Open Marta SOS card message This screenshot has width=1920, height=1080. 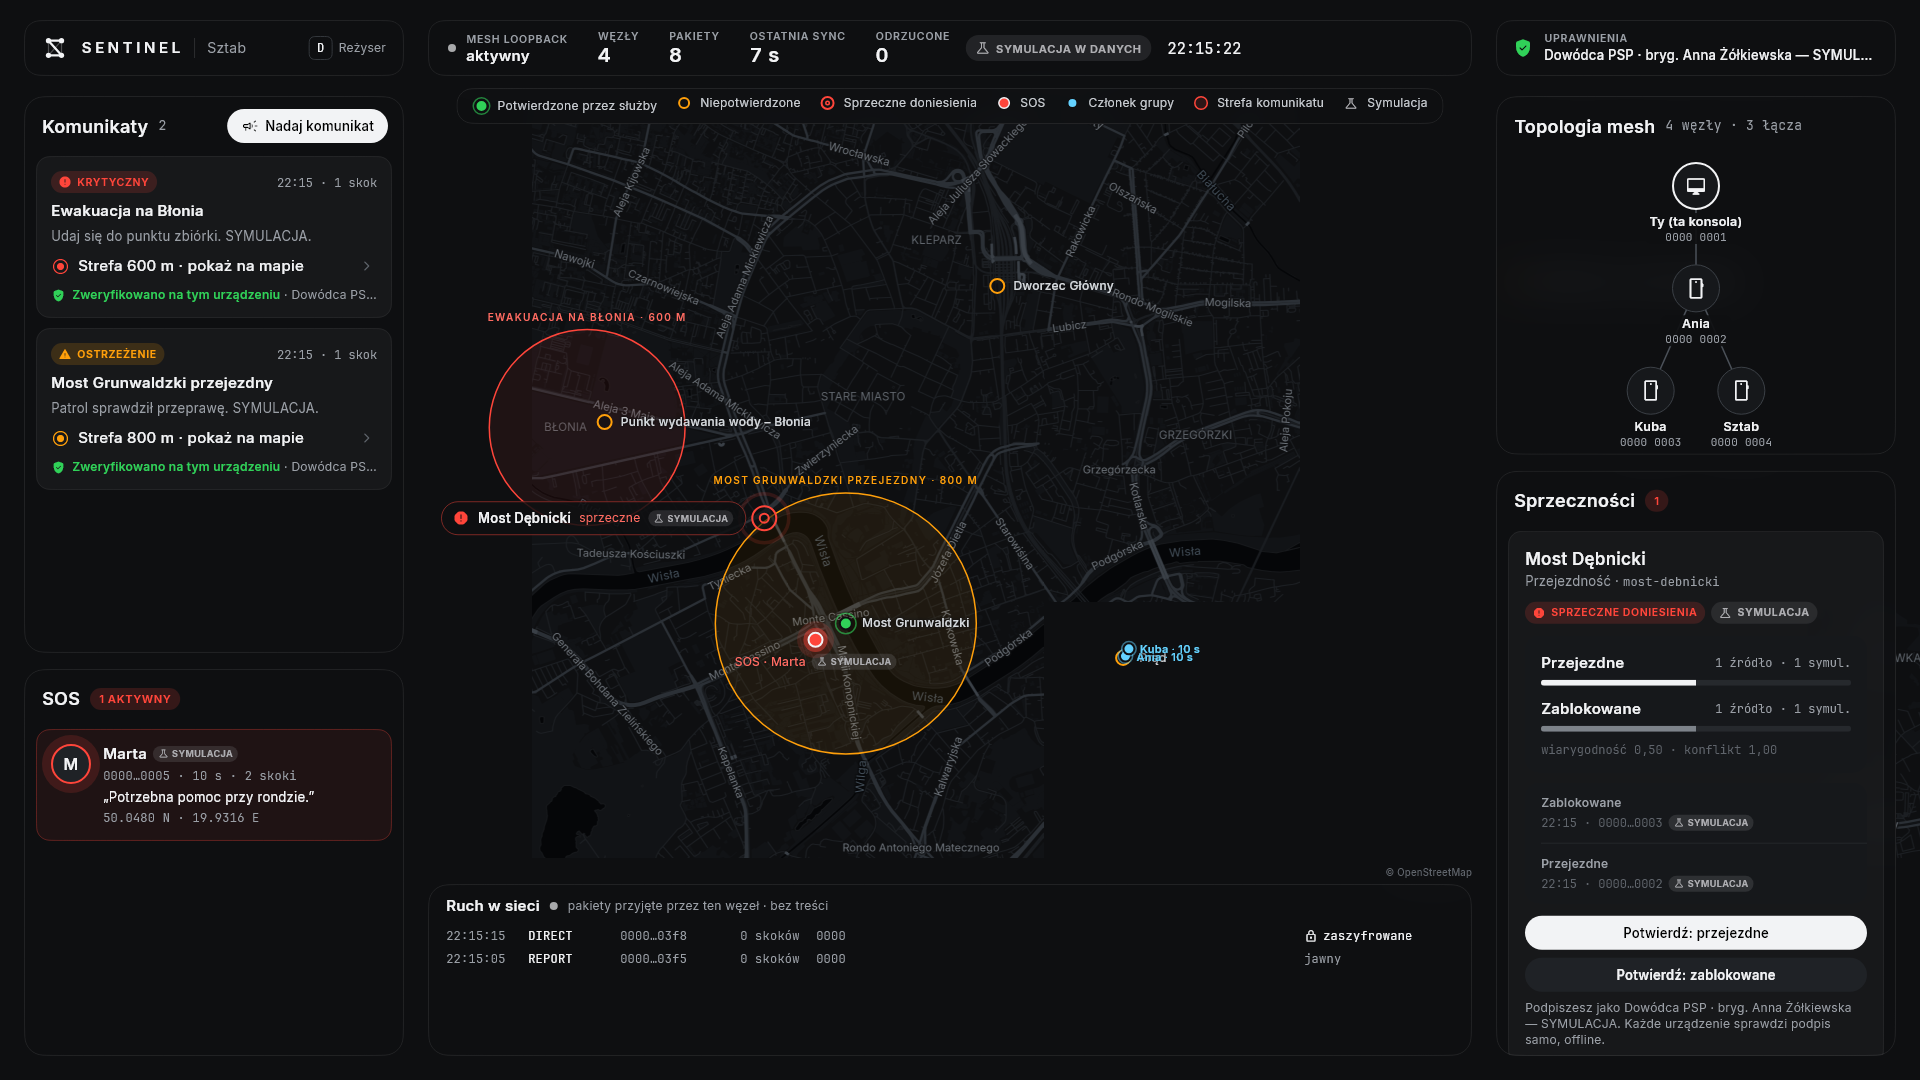pyautogui.click(x=214, y=785)
